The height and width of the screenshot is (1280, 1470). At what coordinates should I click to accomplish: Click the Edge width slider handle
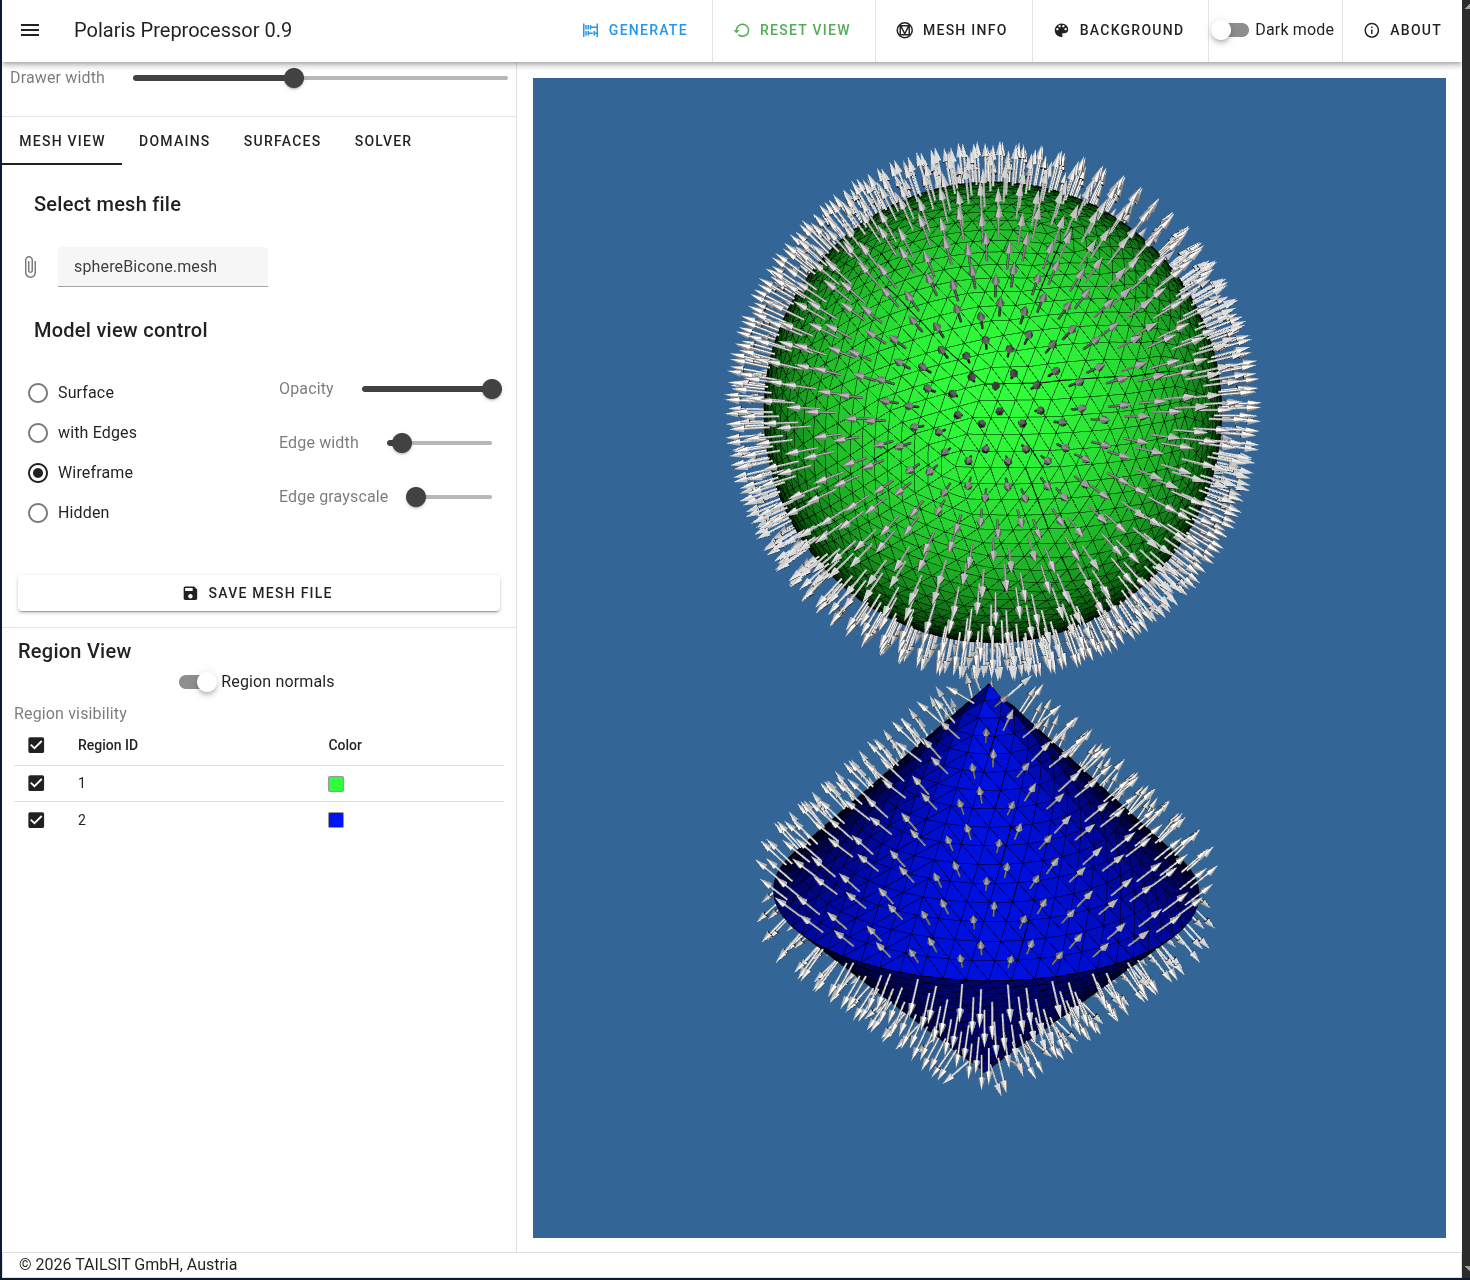[x=402, y=443]
